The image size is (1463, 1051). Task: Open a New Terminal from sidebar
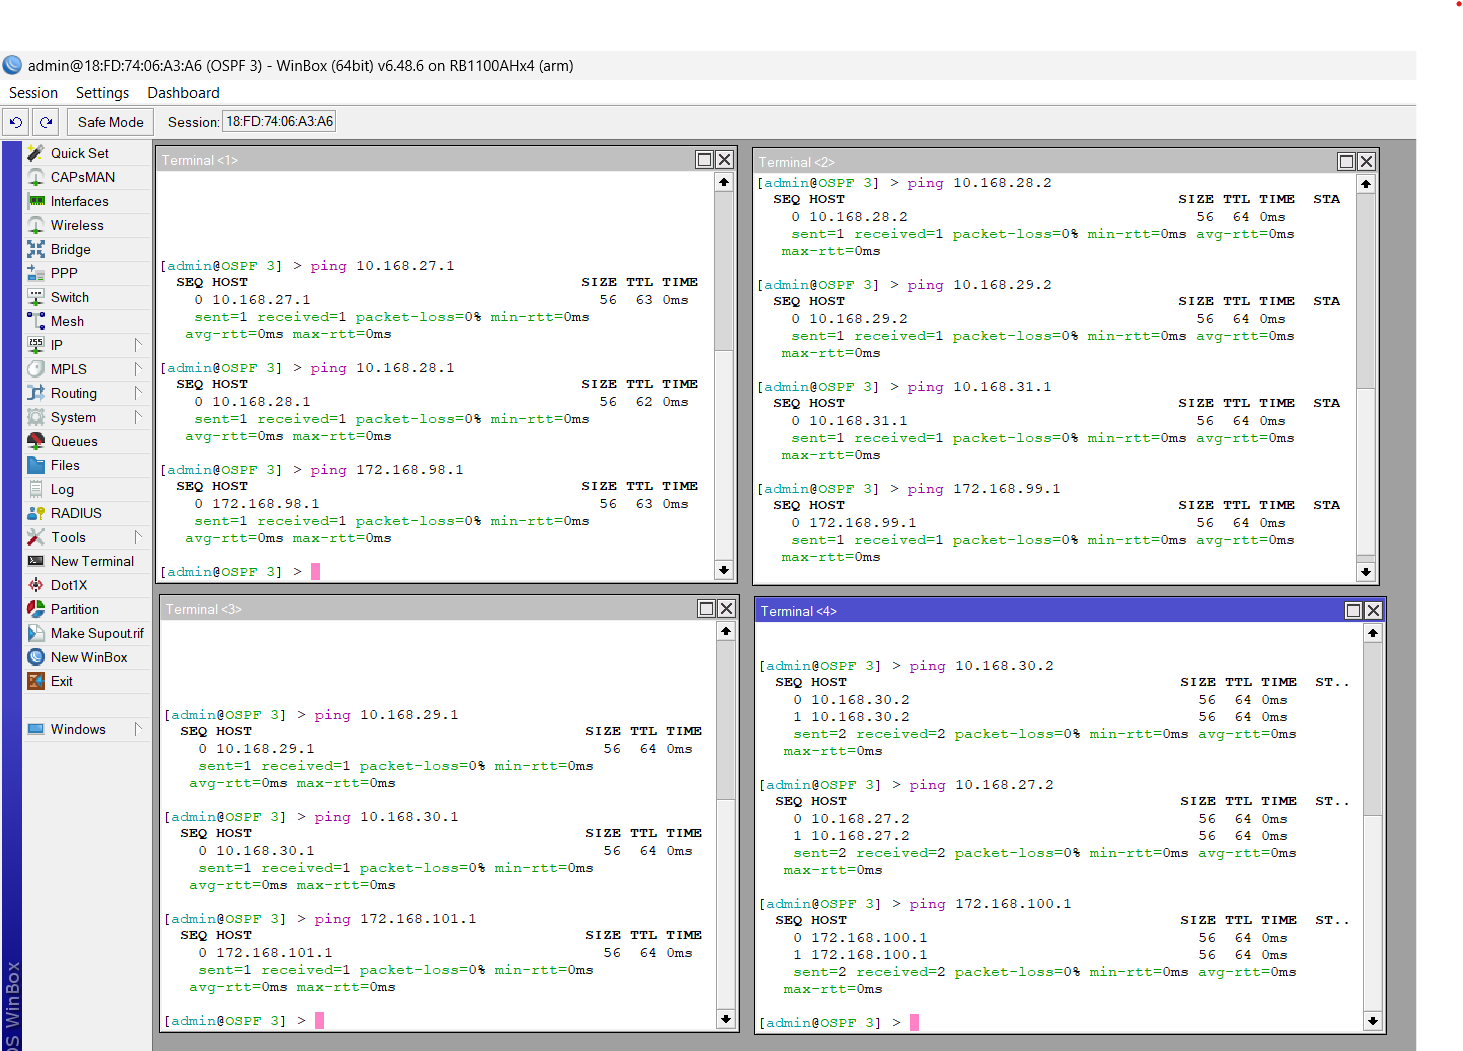coord(92,561)
